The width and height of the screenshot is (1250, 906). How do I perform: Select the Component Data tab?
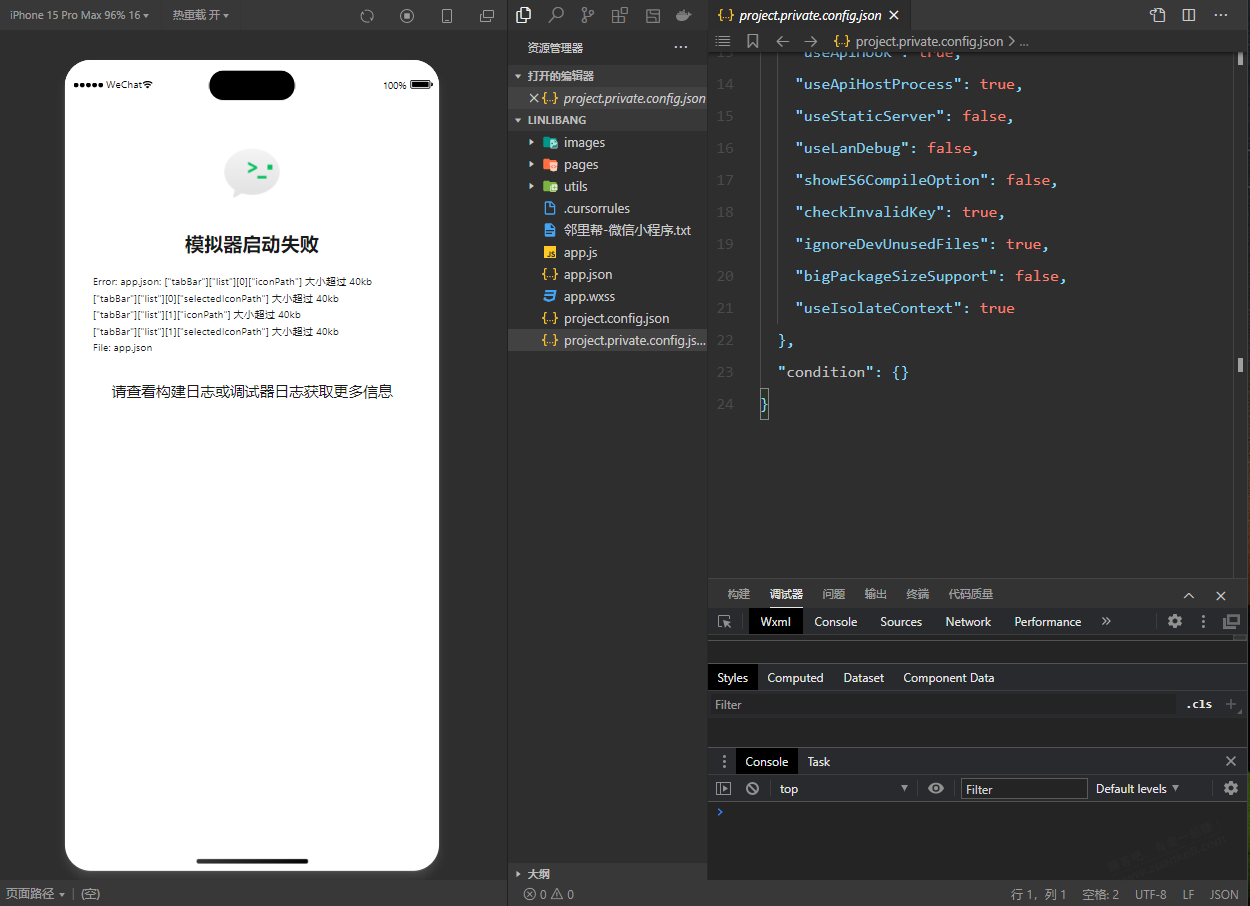[949, 677]
